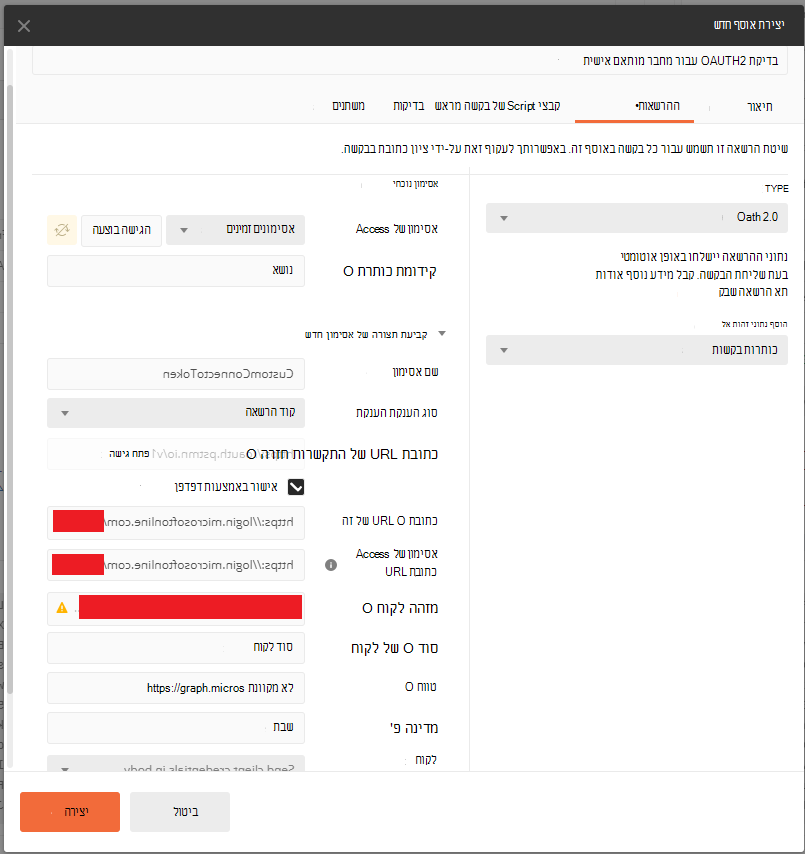The image size is (805, 854).
Task: Click the callback URL input field
Action: pyautogui.click(x=176, y=454)
